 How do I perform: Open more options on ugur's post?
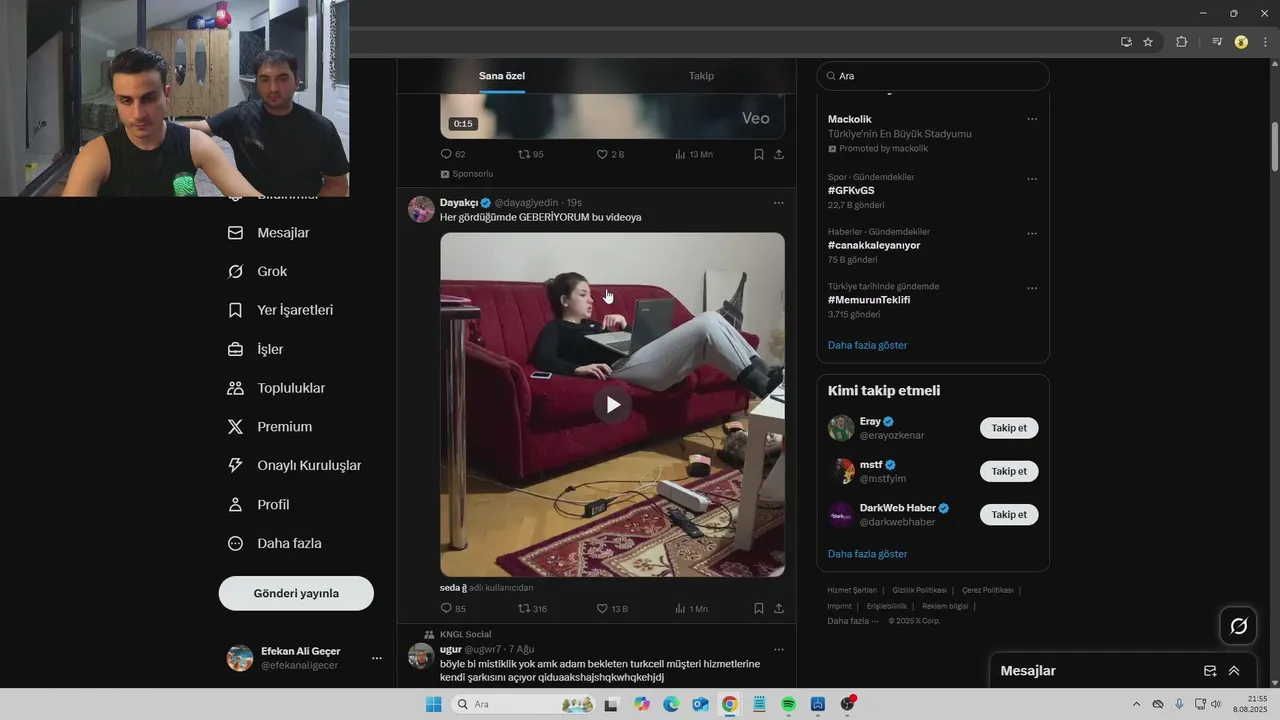779,649
